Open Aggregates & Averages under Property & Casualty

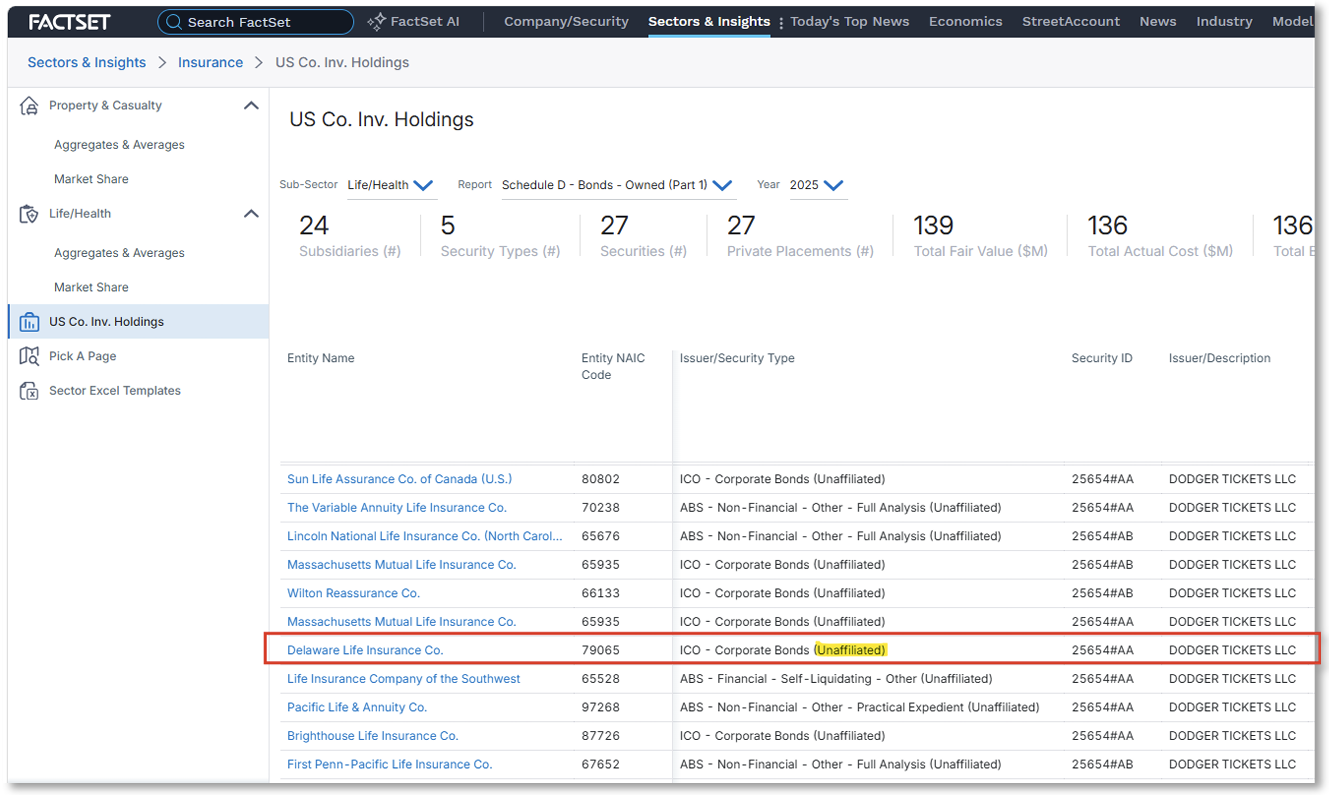click(x=119, y=145)
